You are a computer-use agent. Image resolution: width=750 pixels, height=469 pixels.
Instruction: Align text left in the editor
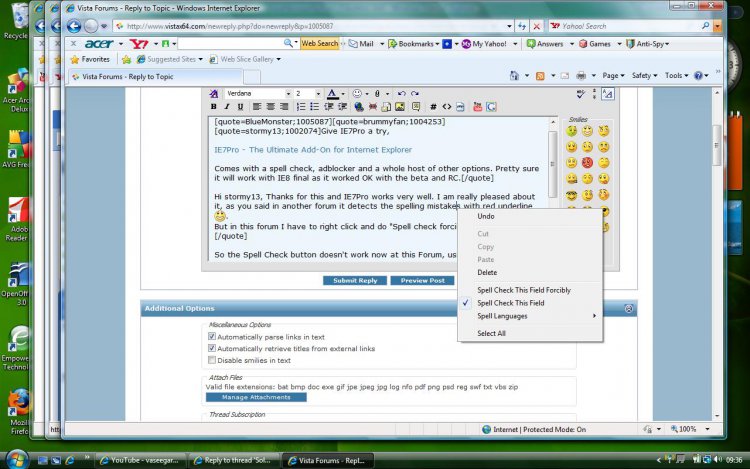pyautogui.click(x=257, y=107)
